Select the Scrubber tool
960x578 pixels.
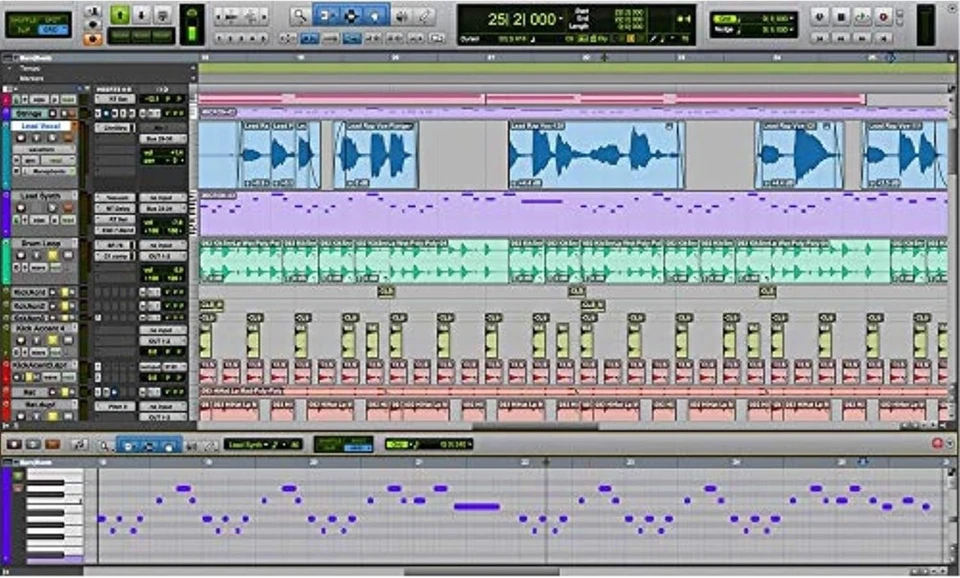[x=403, y=15]
